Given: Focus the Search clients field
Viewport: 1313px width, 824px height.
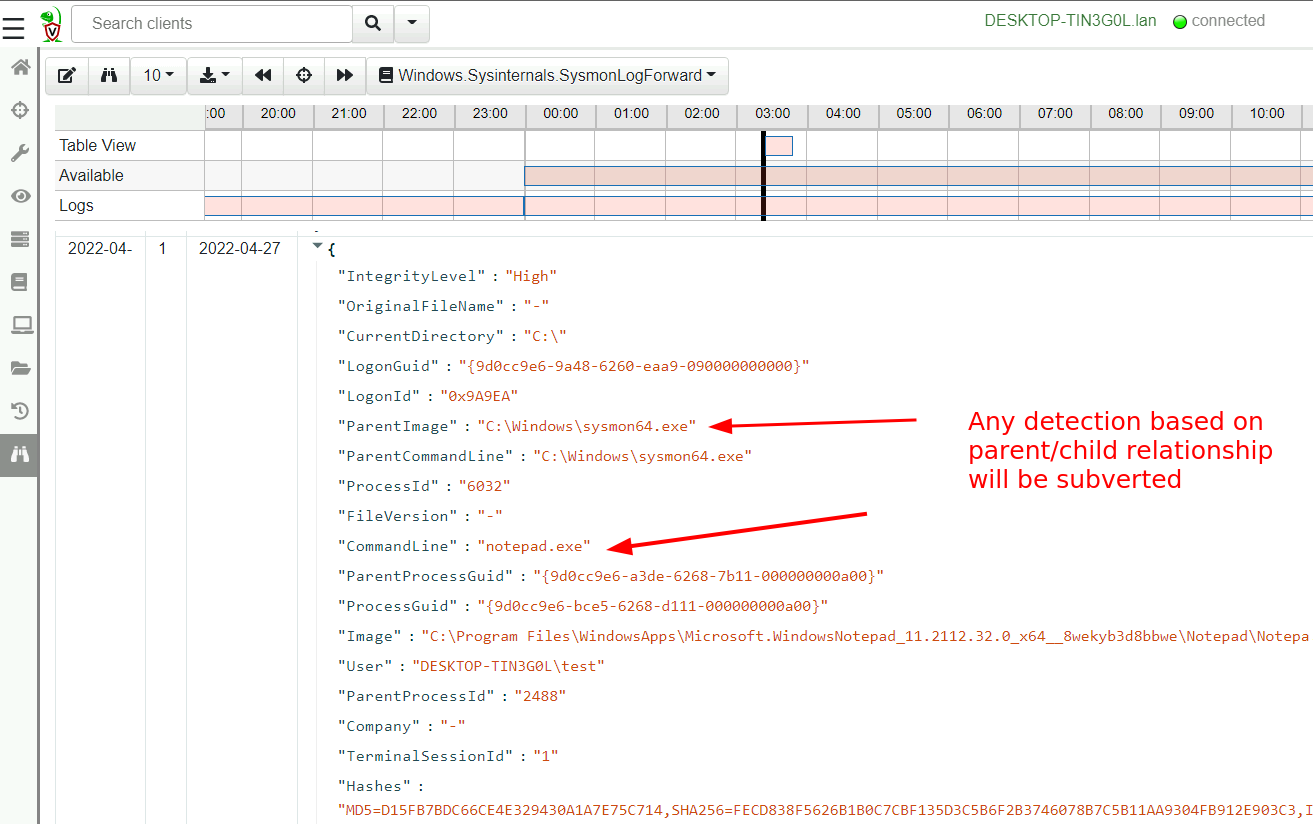Looking at the screenshot, I should click(x=212, y=24).
